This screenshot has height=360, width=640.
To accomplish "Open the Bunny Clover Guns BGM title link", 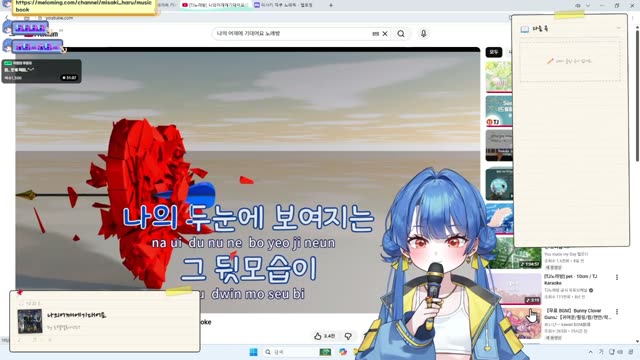I will pyautogui.click(x=577, y=314).
